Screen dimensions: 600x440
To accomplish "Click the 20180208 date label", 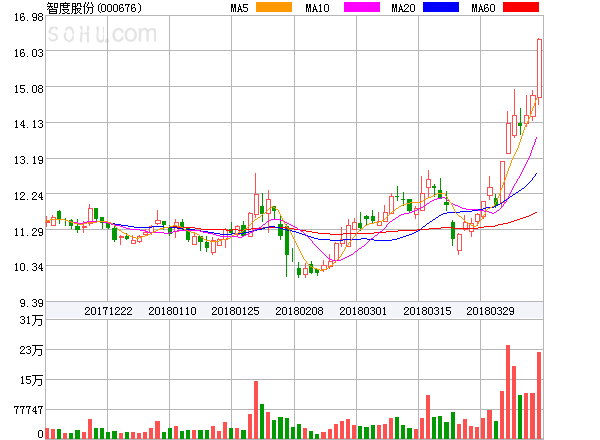I will (299, 311).
